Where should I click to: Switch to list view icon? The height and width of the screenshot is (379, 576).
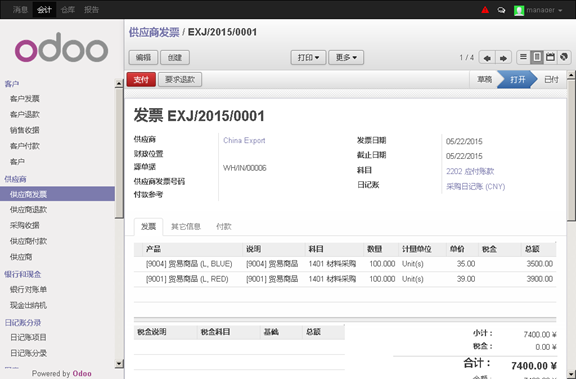523,57
